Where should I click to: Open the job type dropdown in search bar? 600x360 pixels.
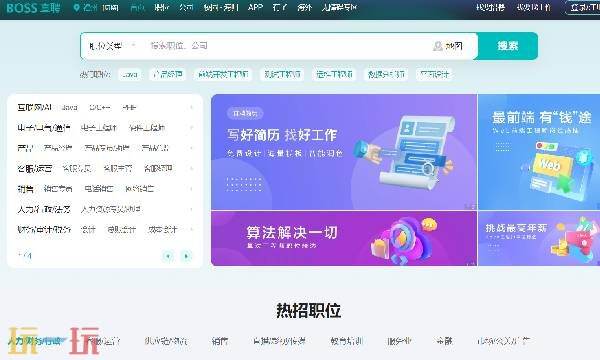click(x=112, y=46)
